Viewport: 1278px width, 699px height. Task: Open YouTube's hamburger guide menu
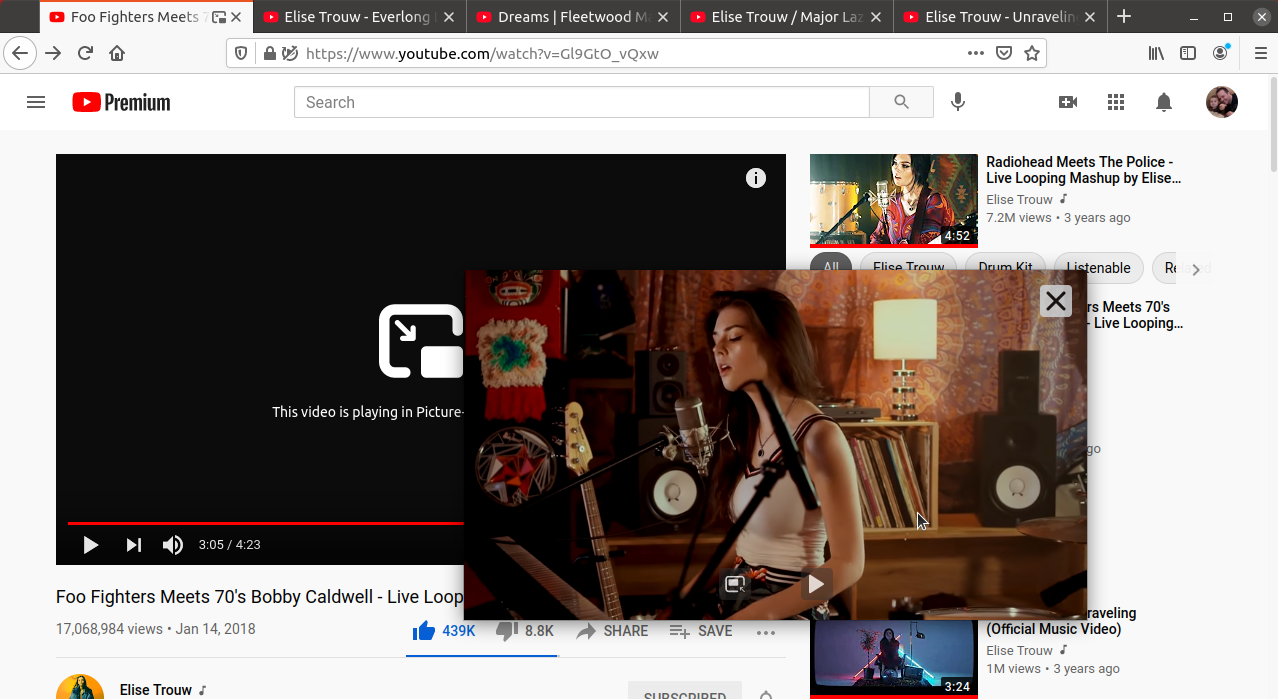tap(36, 101)
